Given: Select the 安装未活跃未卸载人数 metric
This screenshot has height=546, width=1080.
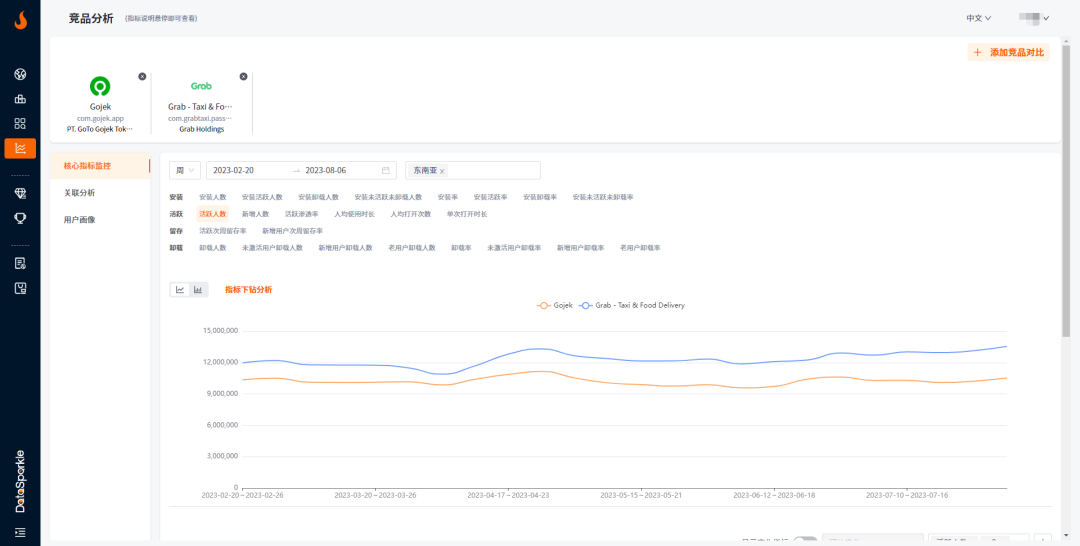Looking at the screenshot, I should click(x=388, y=197).
